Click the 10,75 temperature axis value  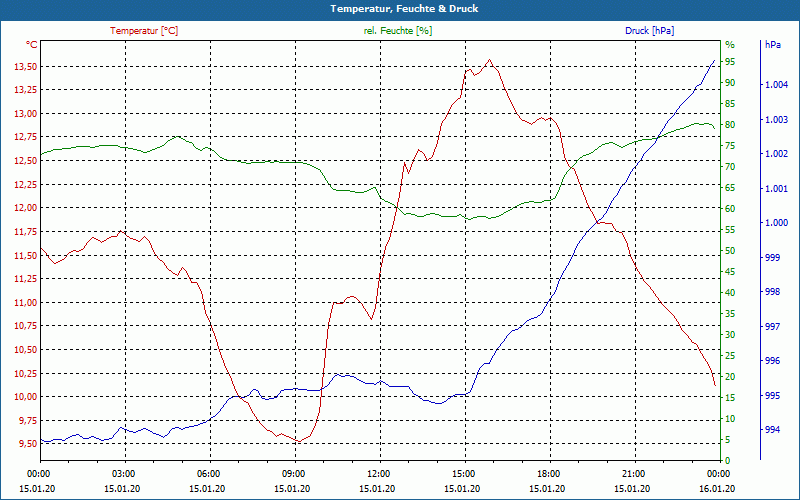pyautogui.click(x=25, y=326)
